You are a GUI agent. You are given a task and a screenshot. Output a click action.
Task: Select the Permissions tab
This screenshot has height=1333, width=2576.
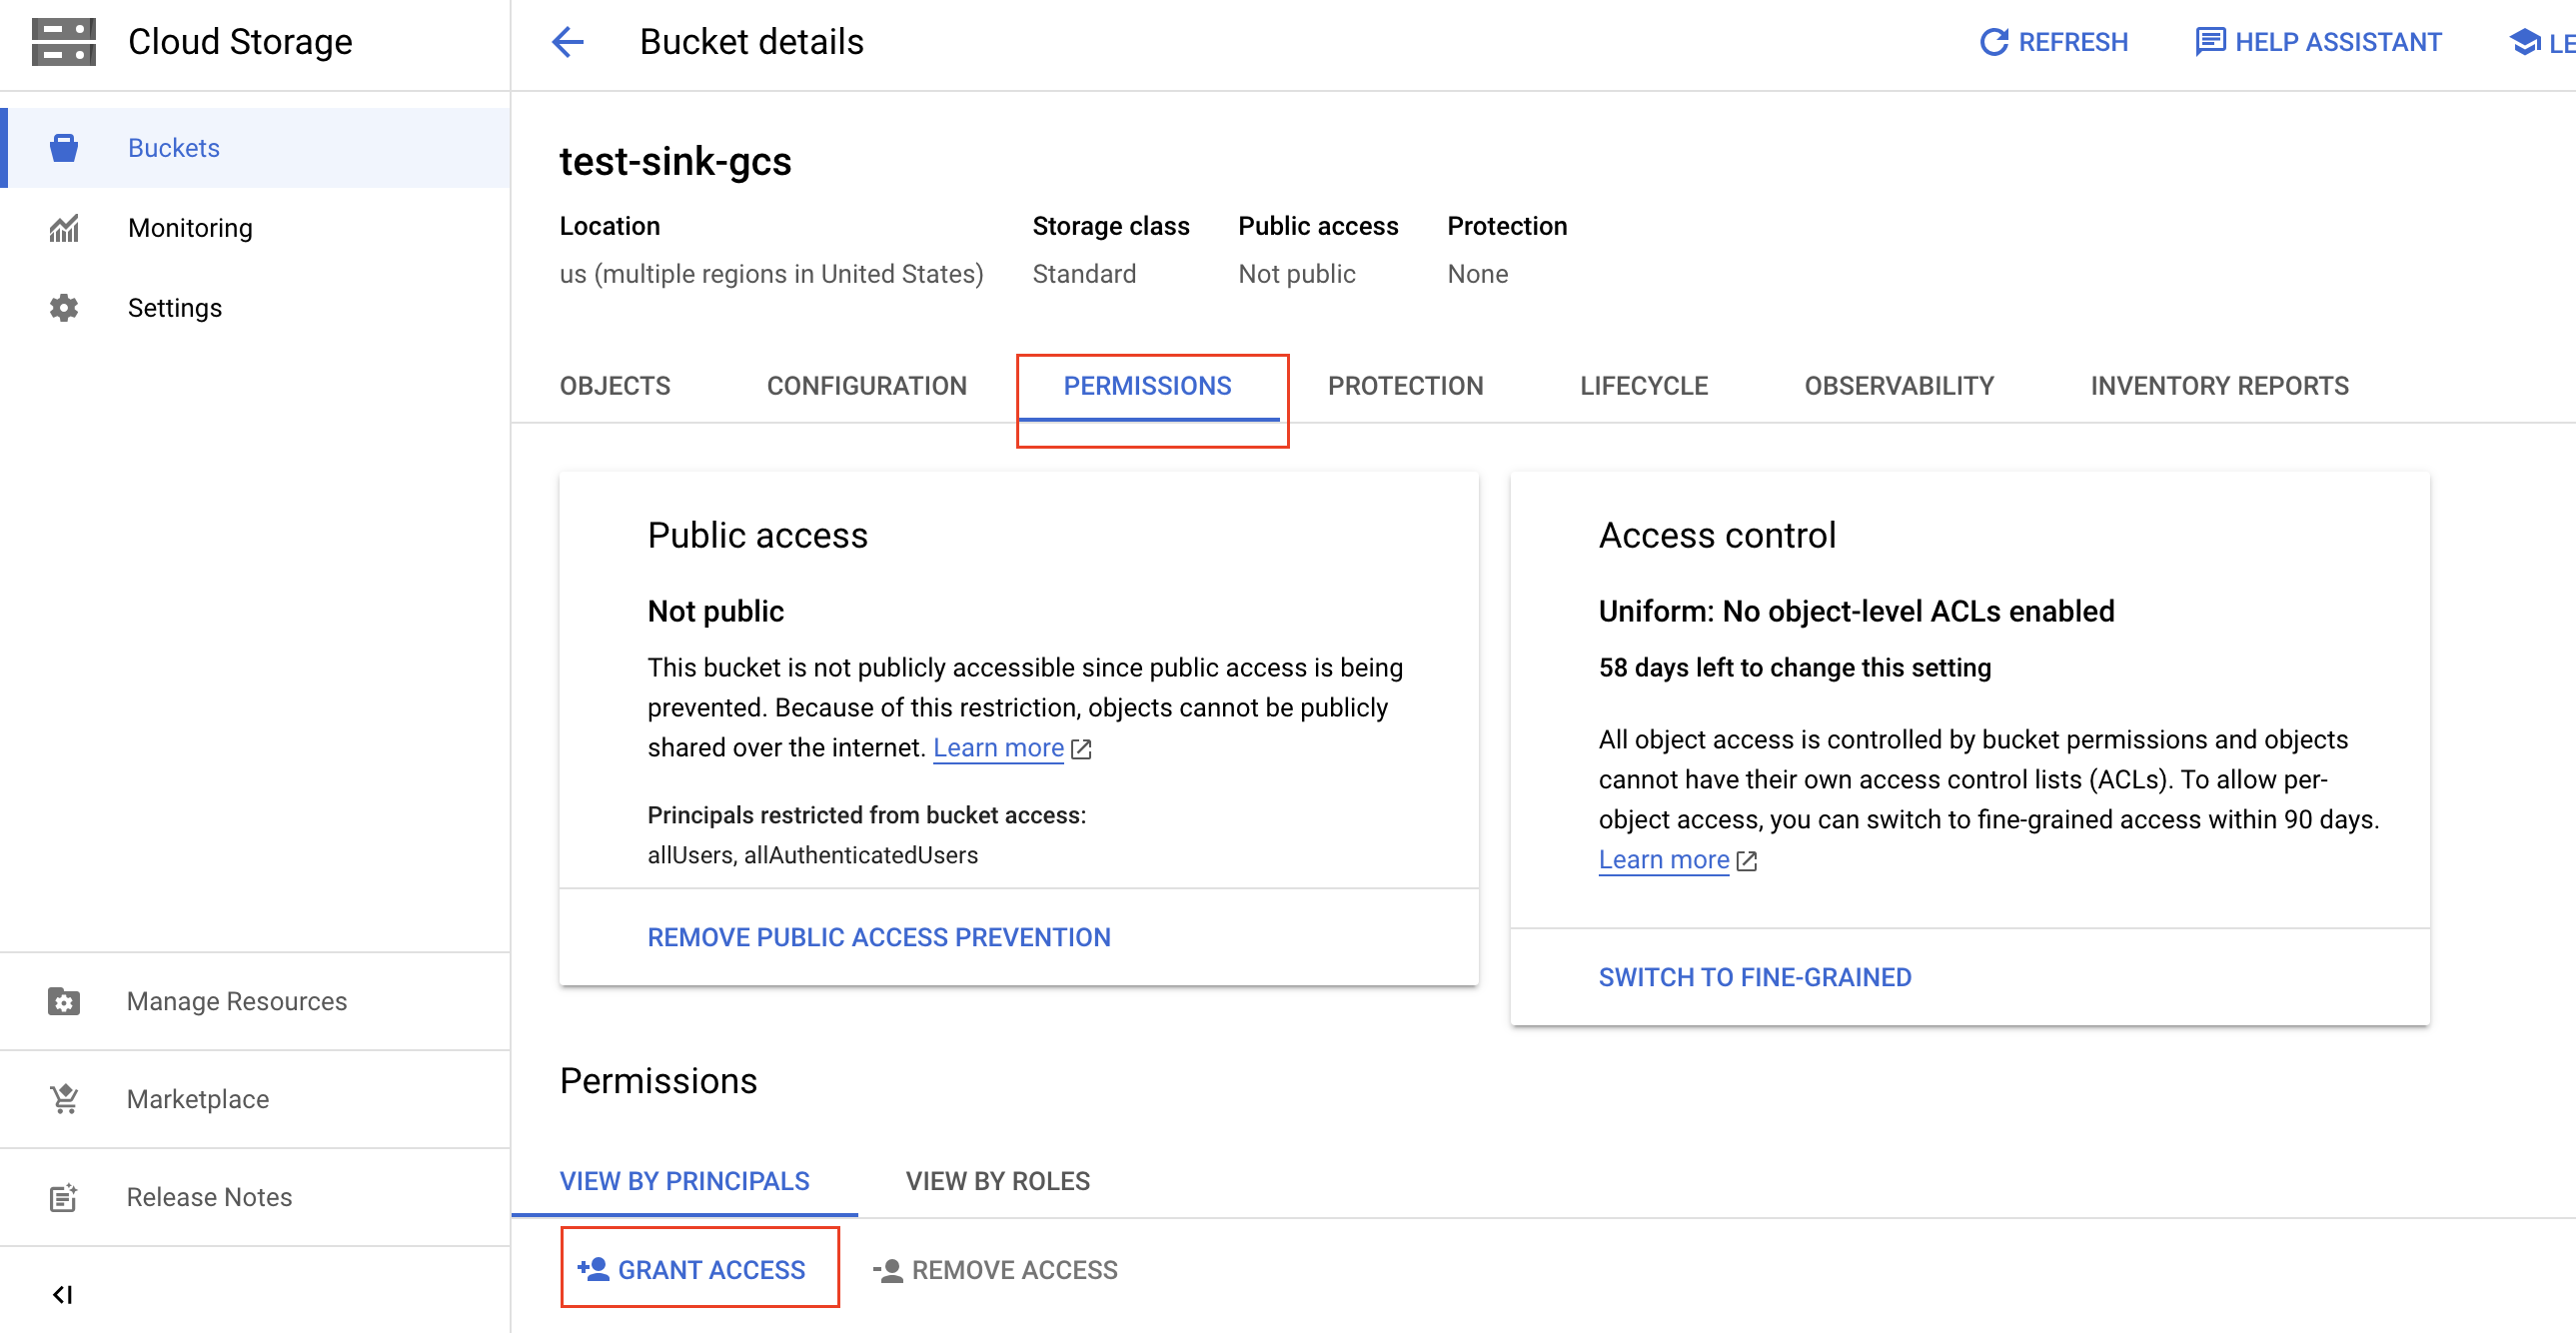(1148, 386)
